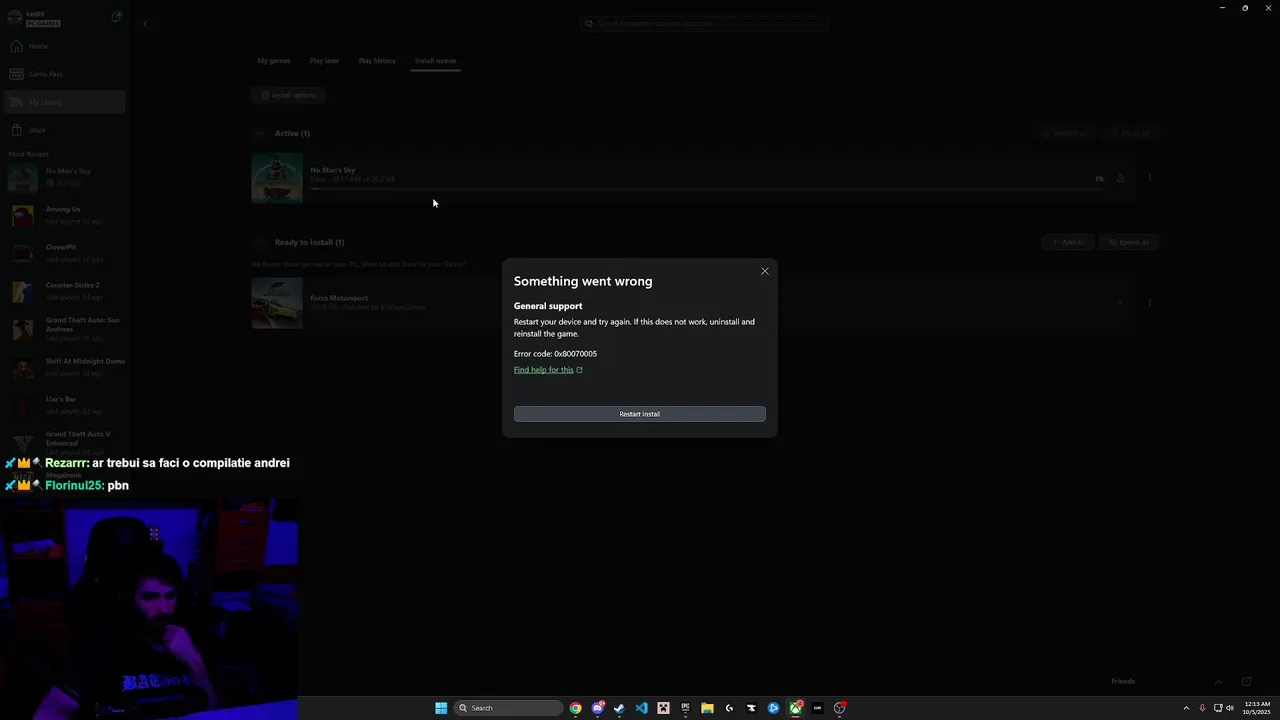
Task: Open File Explorer from taskbar
Action: pos(707,708)
